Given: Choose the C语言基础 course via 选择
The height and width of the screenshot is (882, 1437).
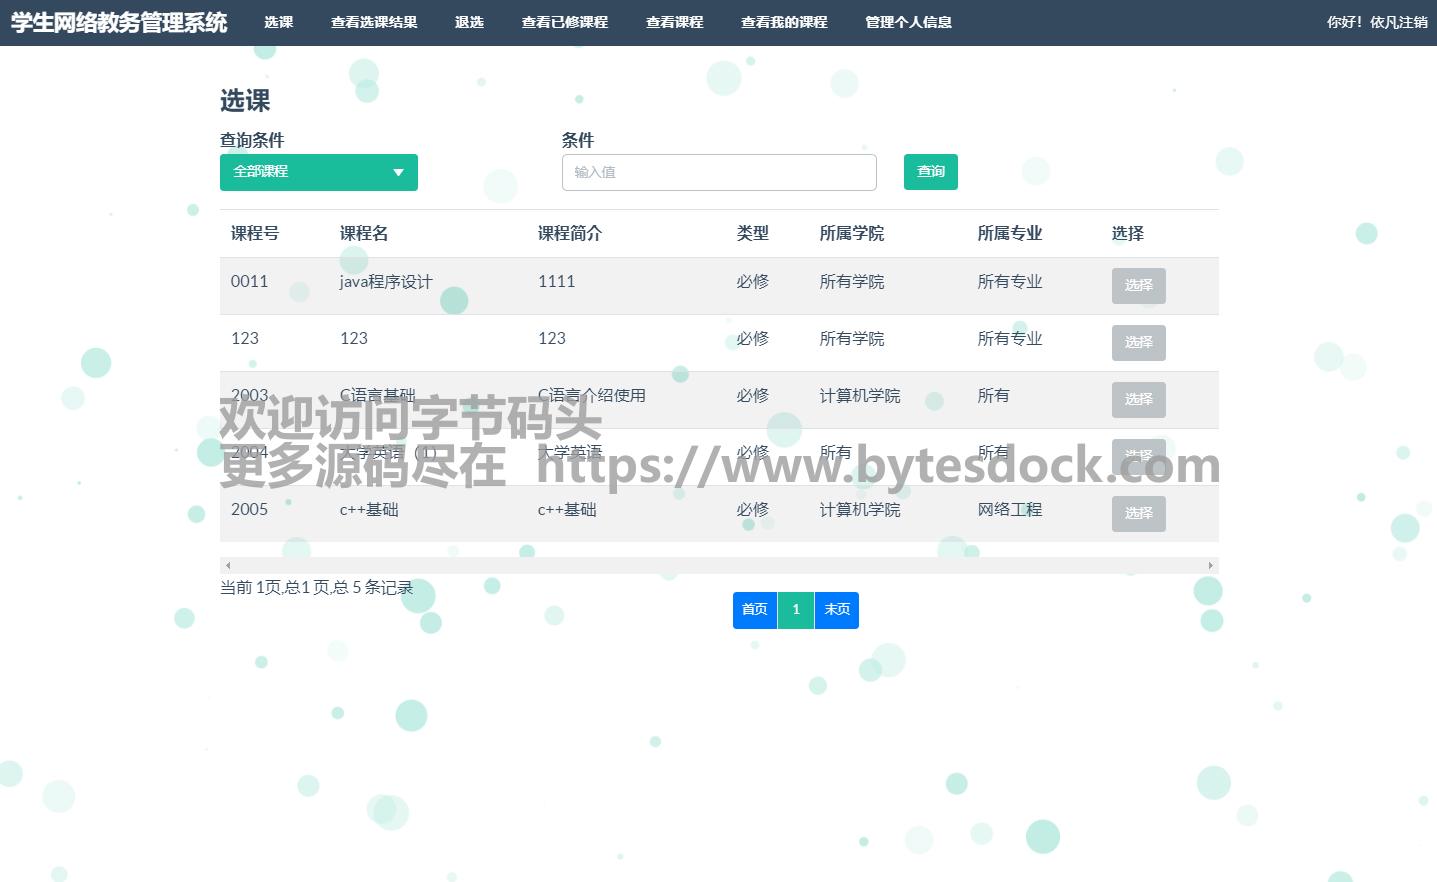Looking at the screenshot, I should (1138, 400).
